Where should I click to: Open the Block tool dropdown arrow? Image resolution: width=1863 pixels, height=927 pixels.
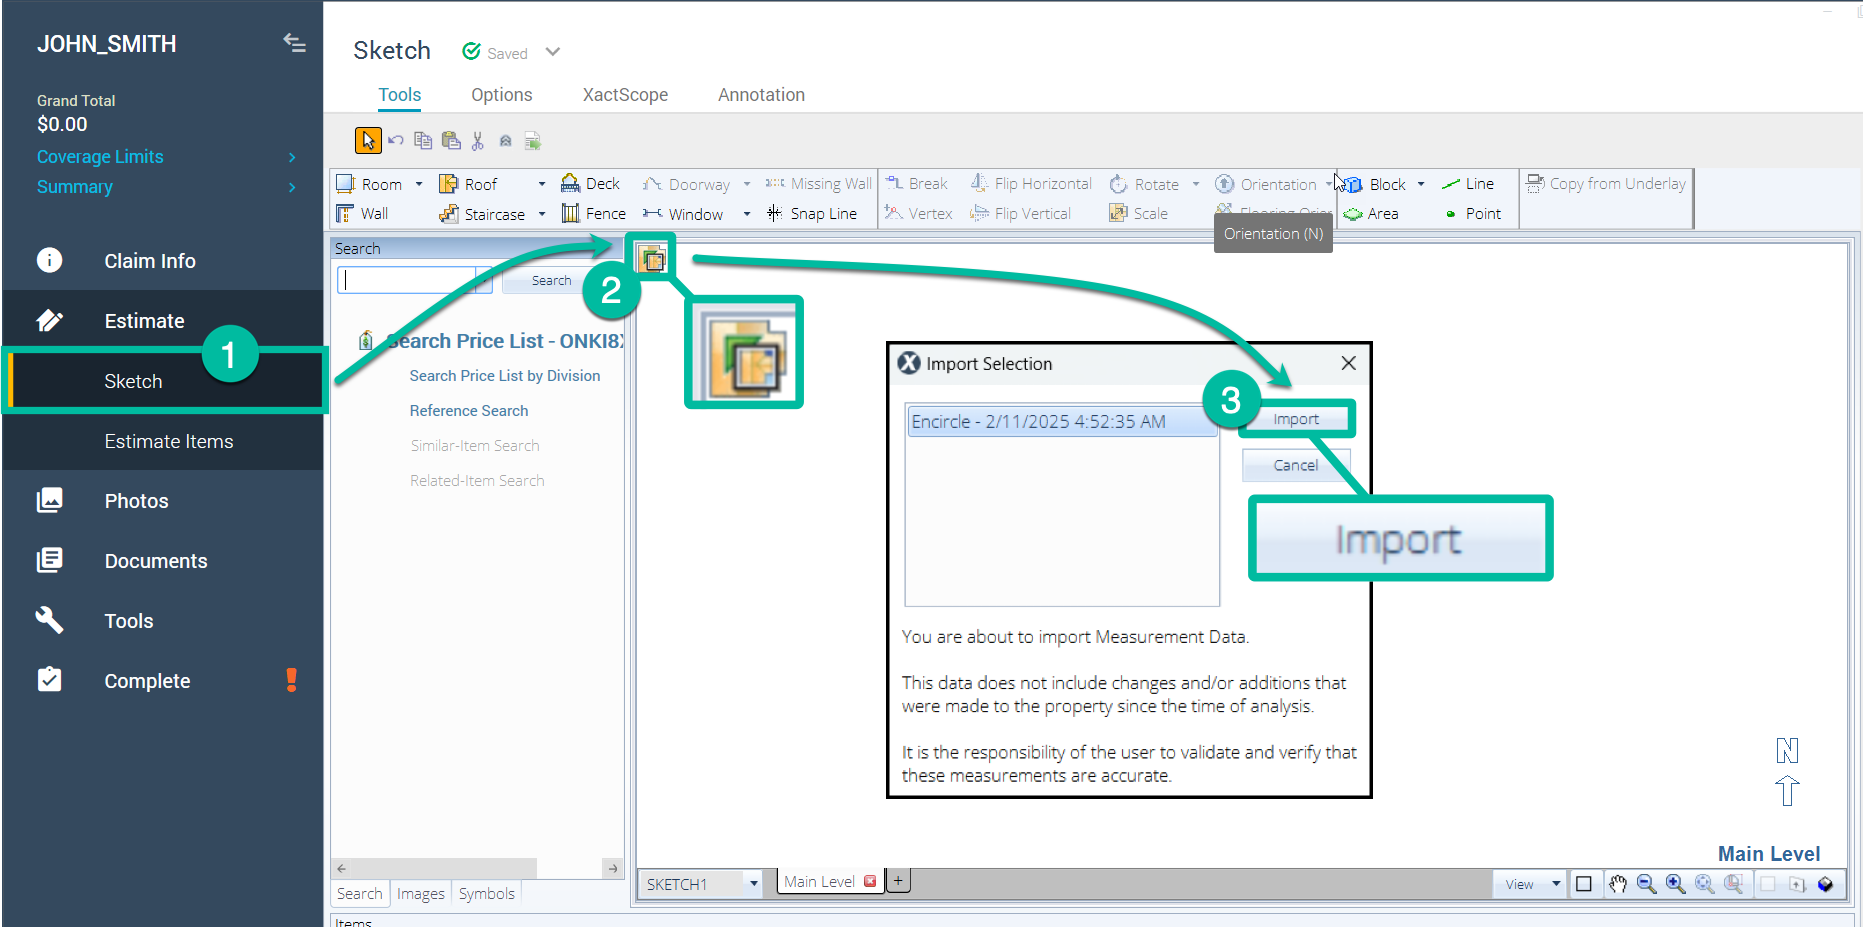pyautogui.click(x=1421, y=184)
